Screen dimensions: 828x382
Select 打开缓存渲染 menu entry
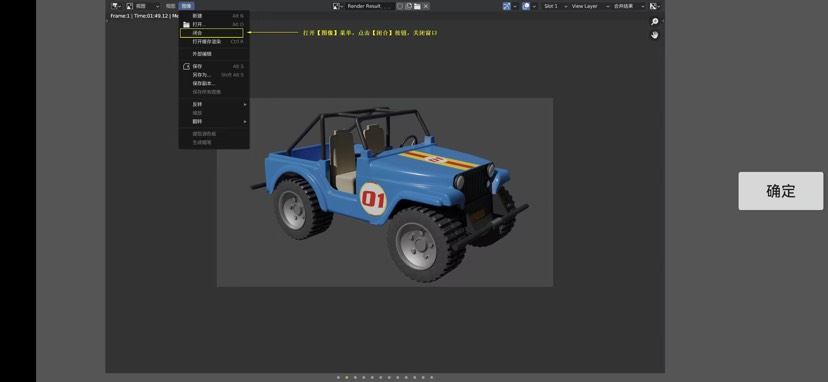(214, 41)
